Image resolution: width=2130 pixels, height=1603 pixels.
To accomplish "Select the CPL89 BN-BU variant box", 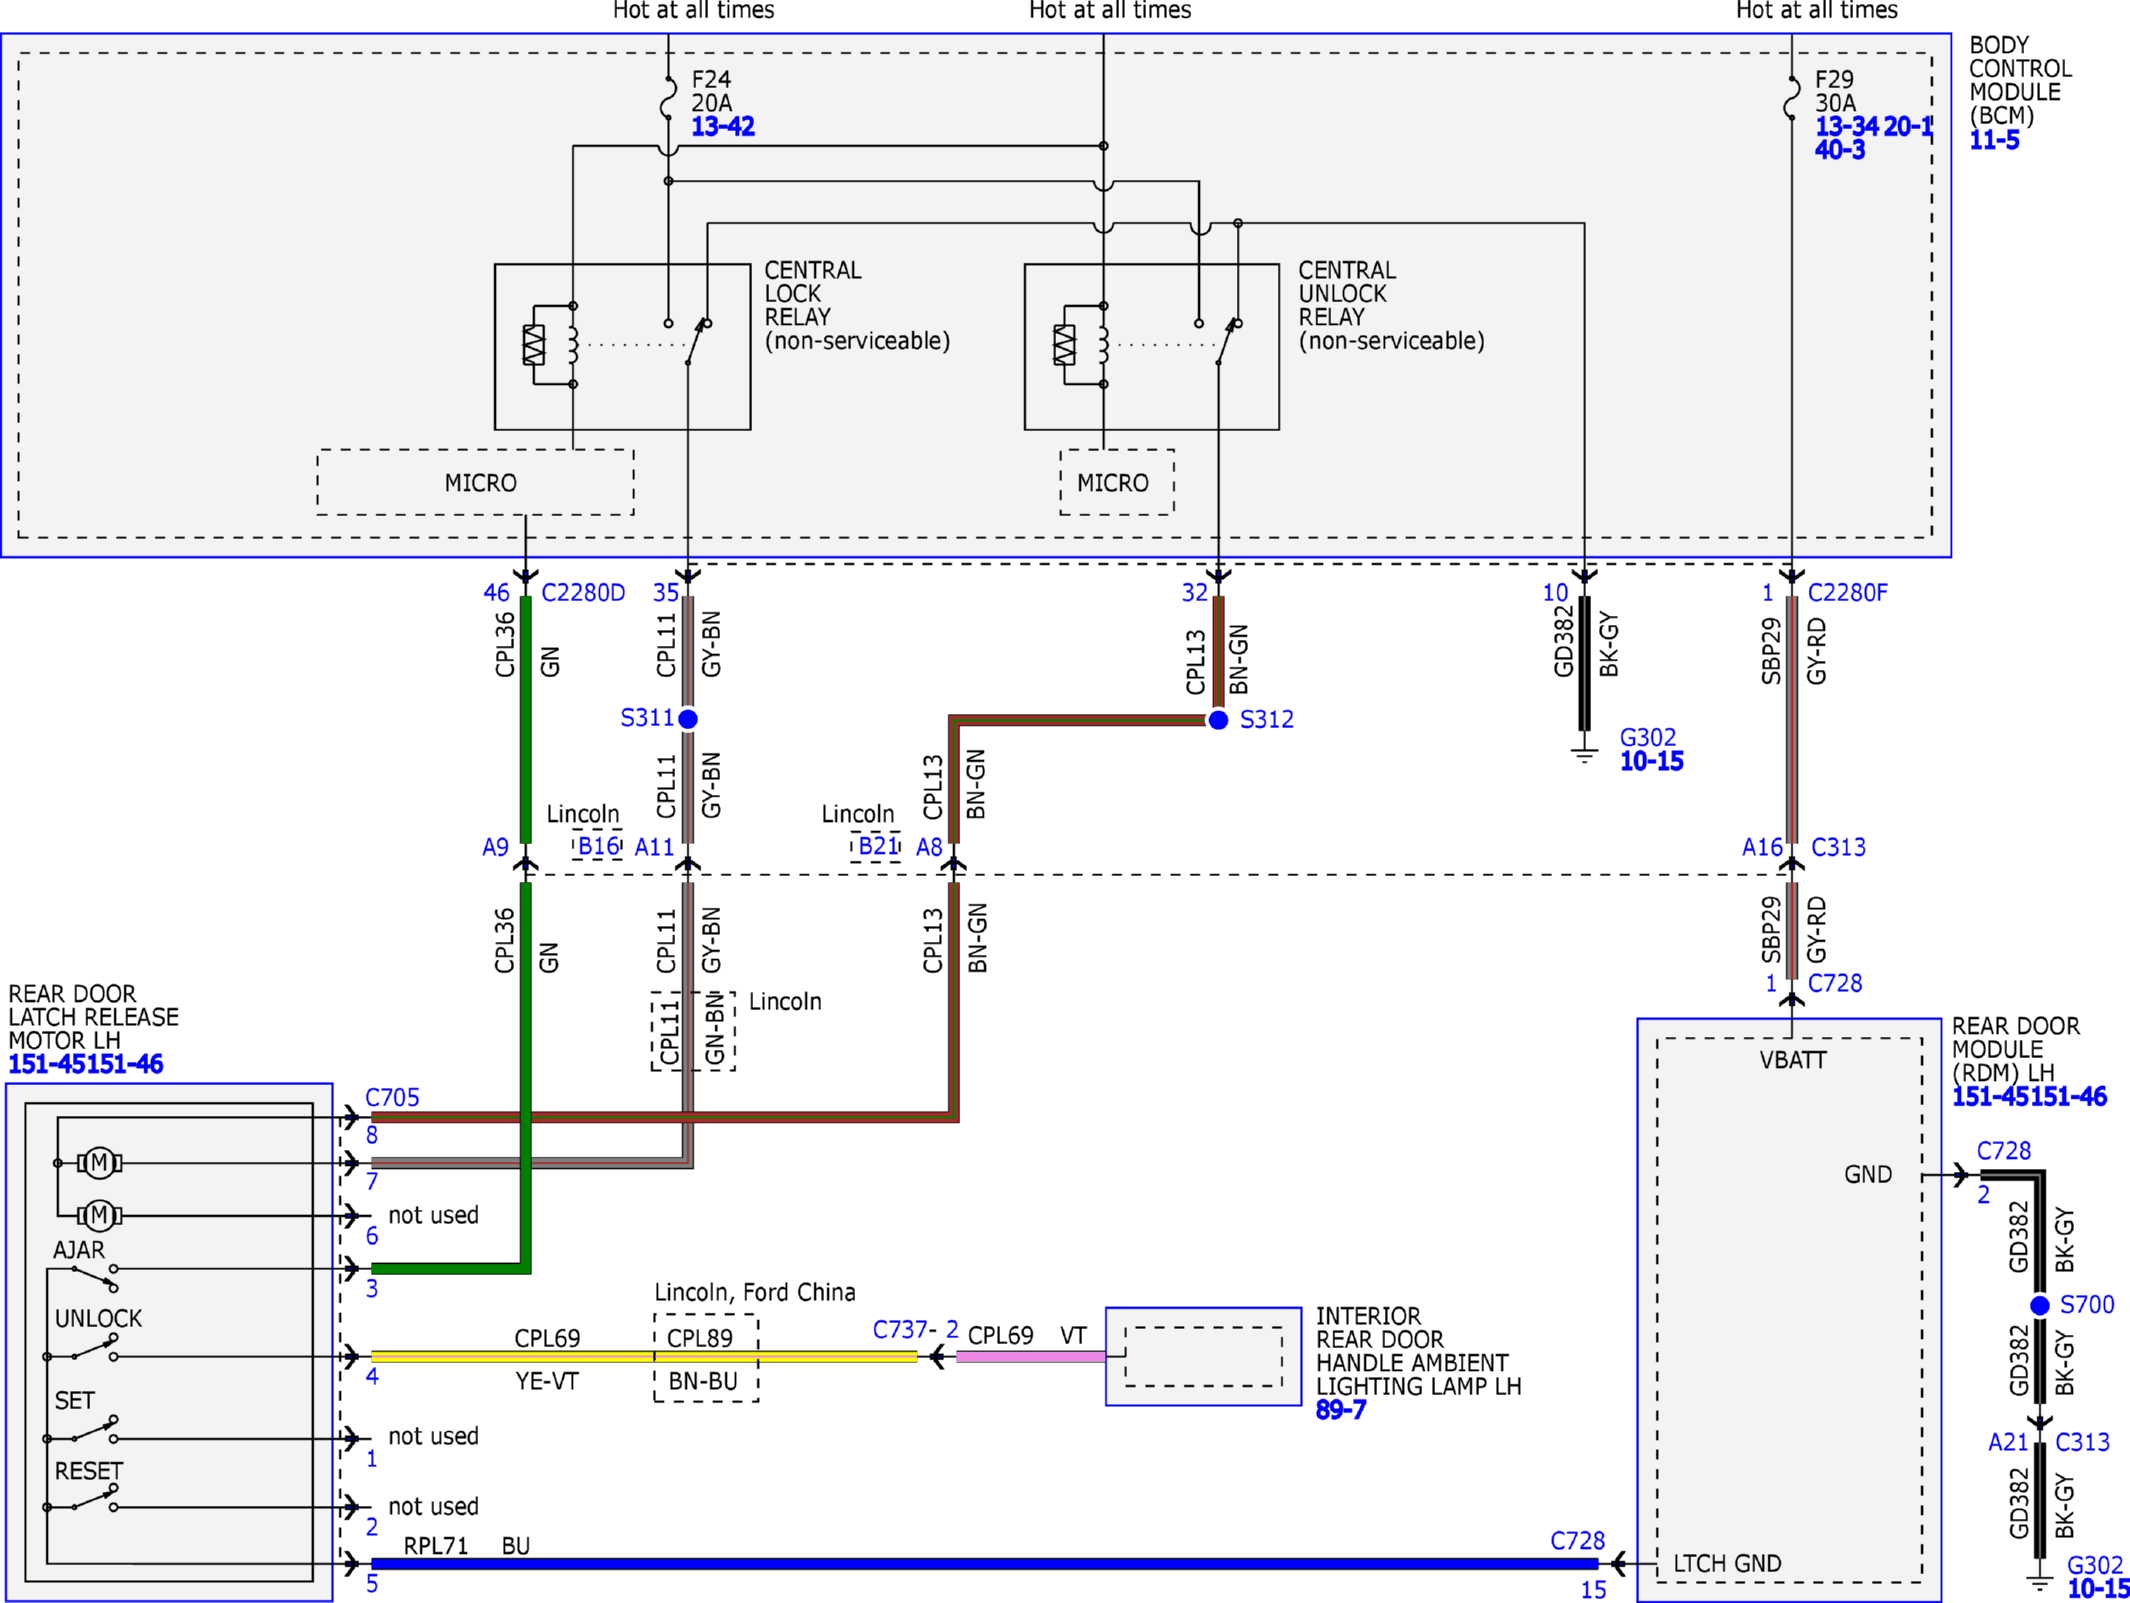I will (706, 1358).
